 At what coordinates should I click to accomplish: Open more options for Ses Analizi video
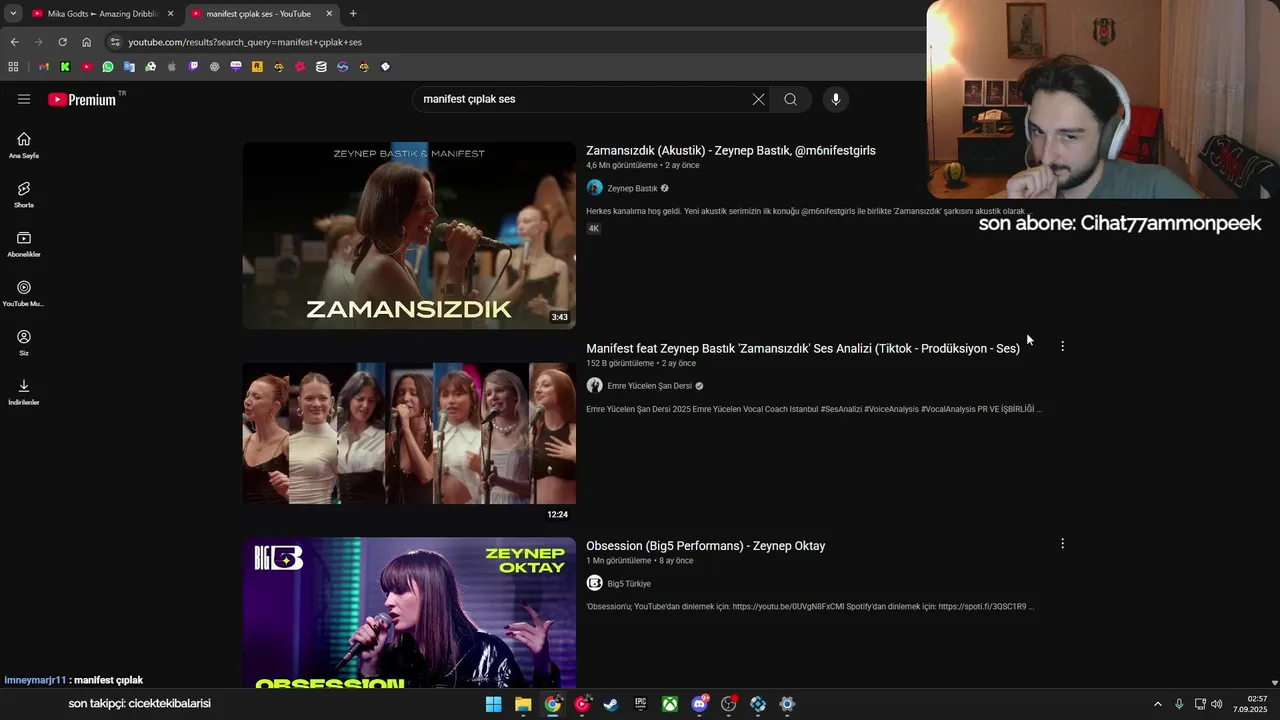1062,346
